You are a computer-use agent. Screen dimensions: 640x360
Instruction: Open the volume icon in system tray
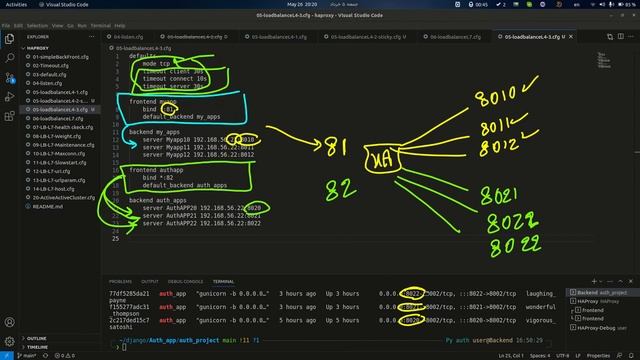click(x=602, y=4)
